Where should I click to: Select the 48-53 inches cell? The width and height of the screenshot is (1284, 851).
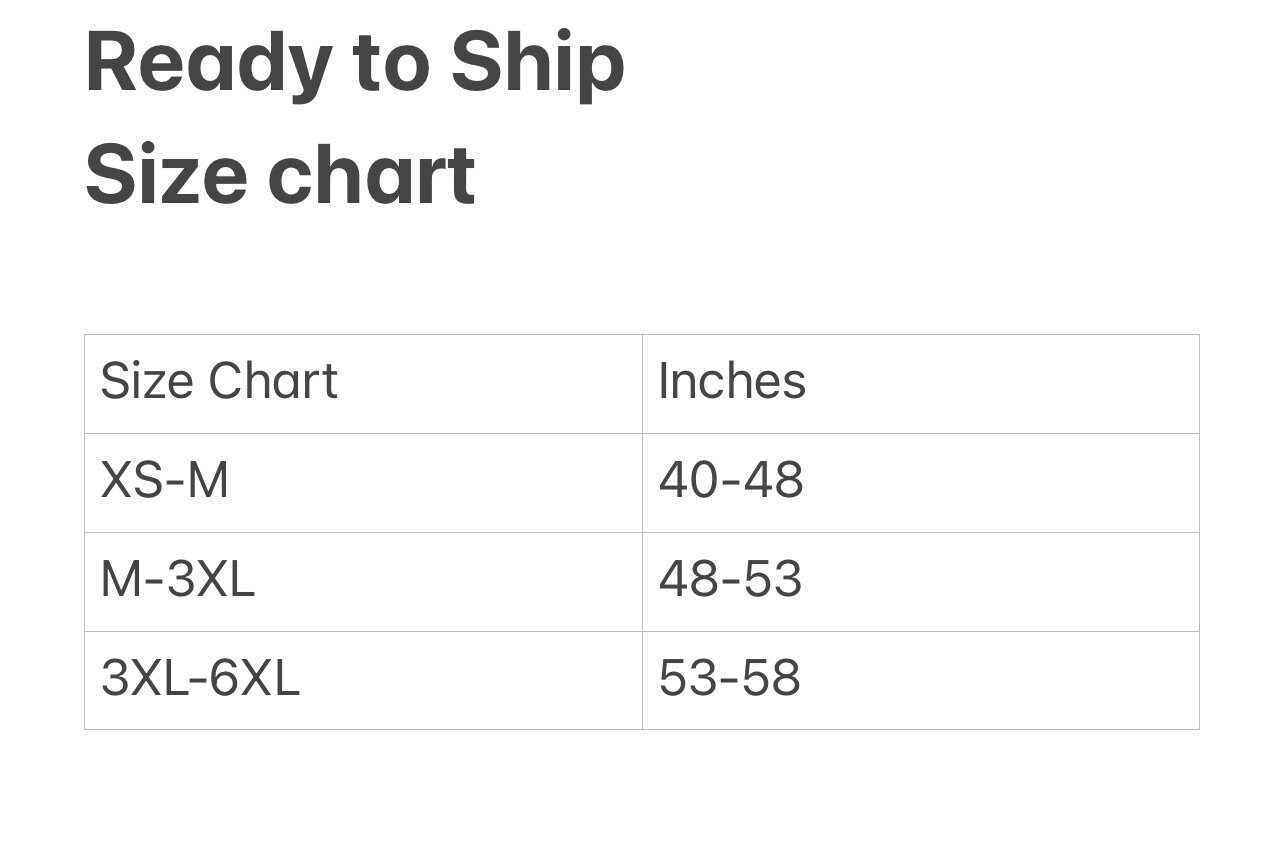pos(920,582)
